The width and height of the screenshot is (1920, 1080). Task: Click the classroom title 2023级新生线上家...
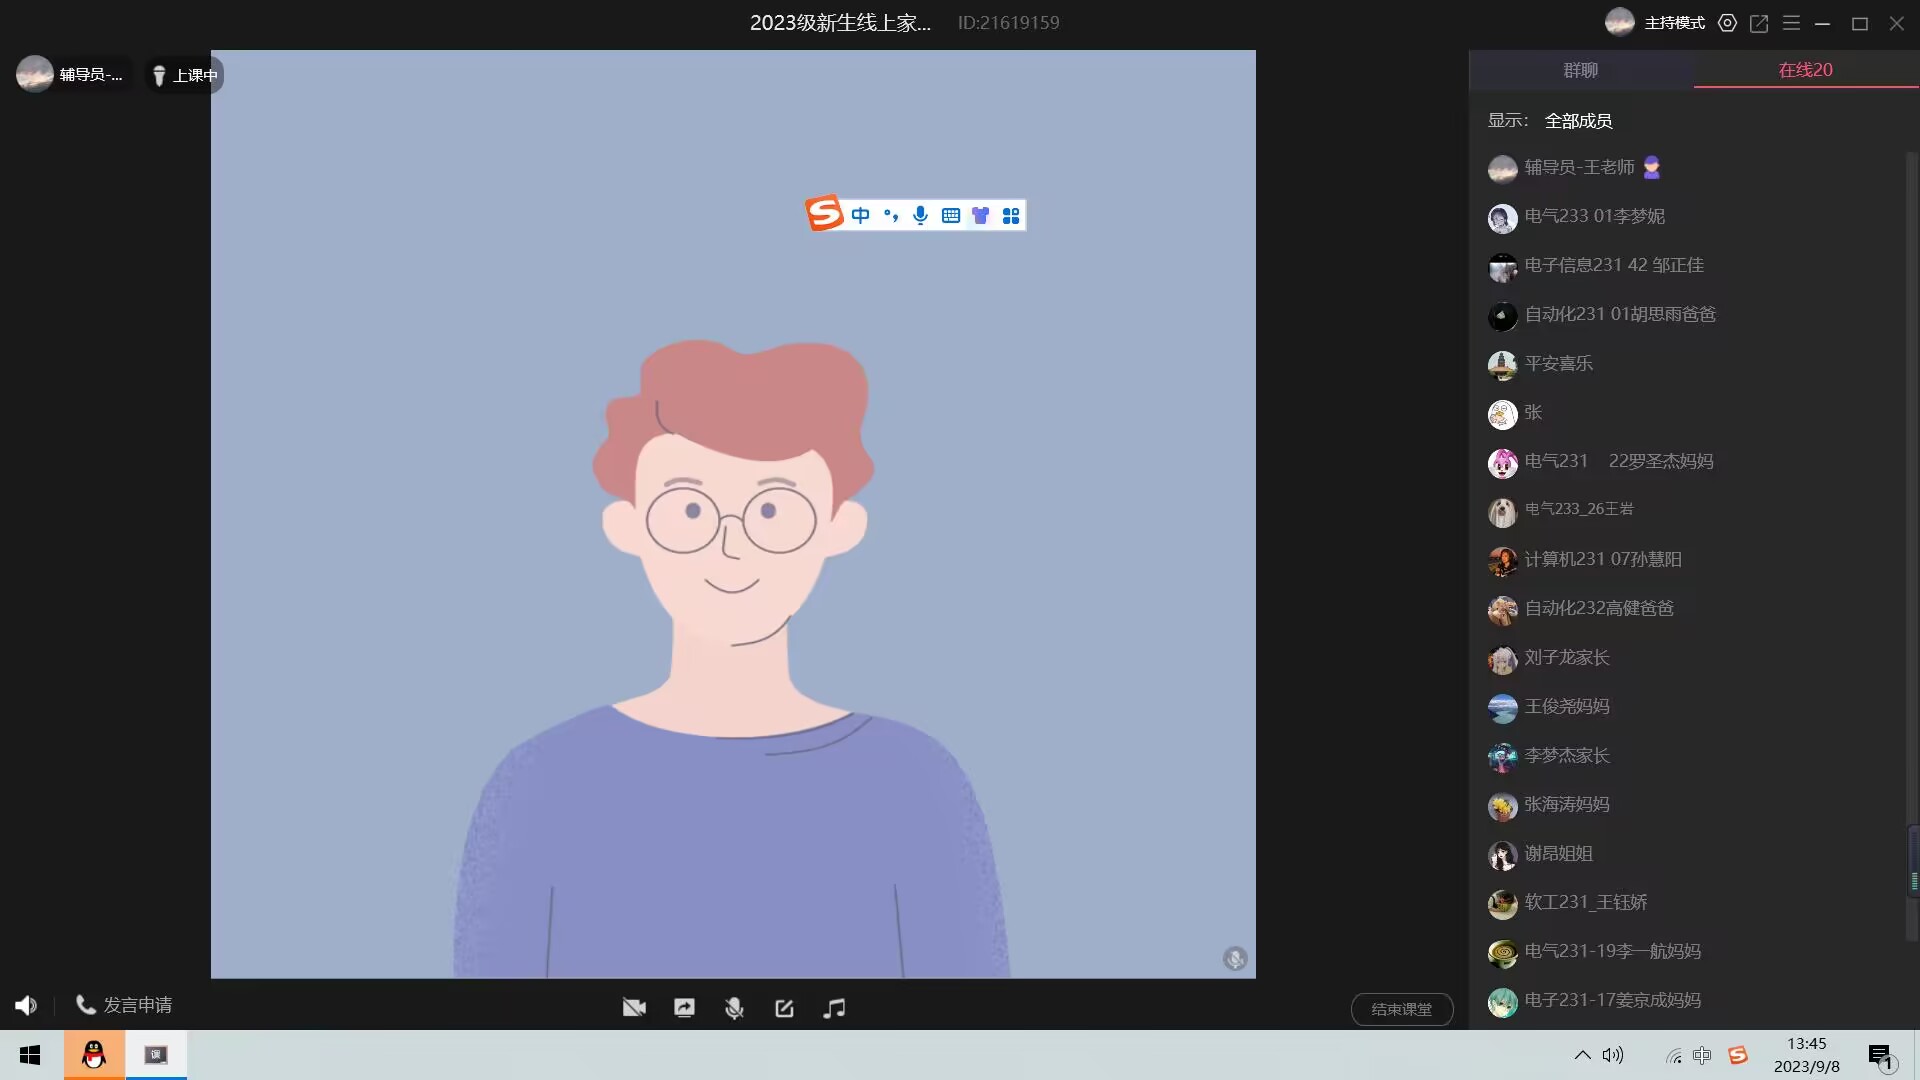coord(840,23)
